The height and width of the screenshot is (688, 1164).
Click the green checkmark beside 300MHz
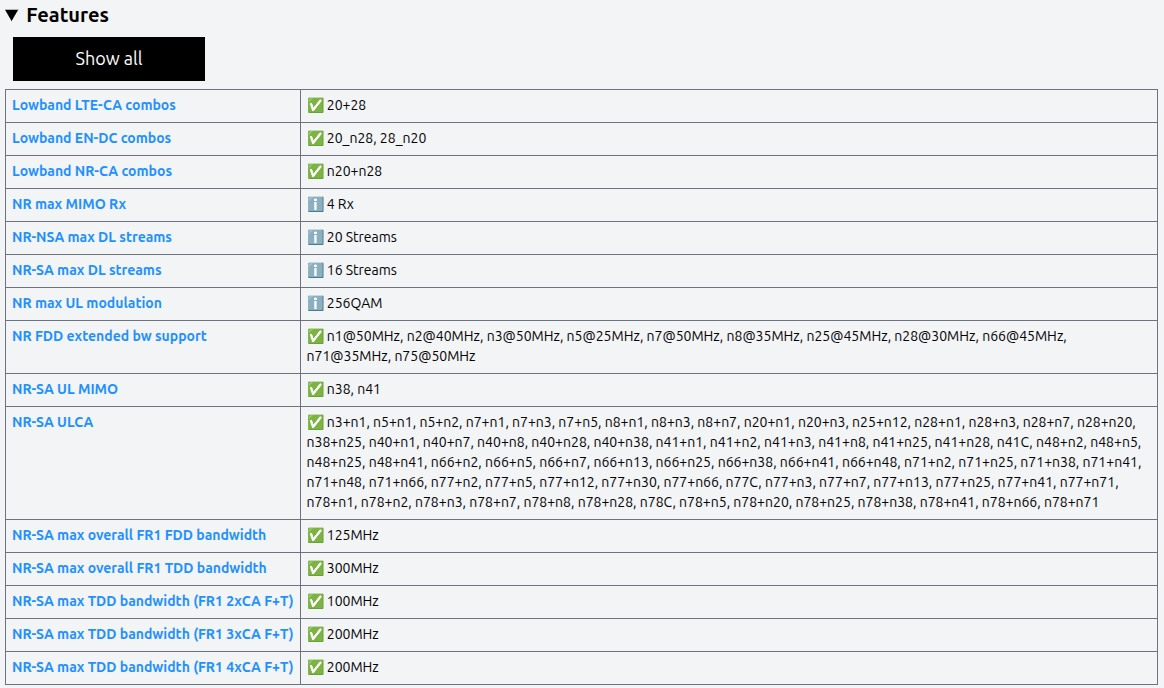pos(315,568)
